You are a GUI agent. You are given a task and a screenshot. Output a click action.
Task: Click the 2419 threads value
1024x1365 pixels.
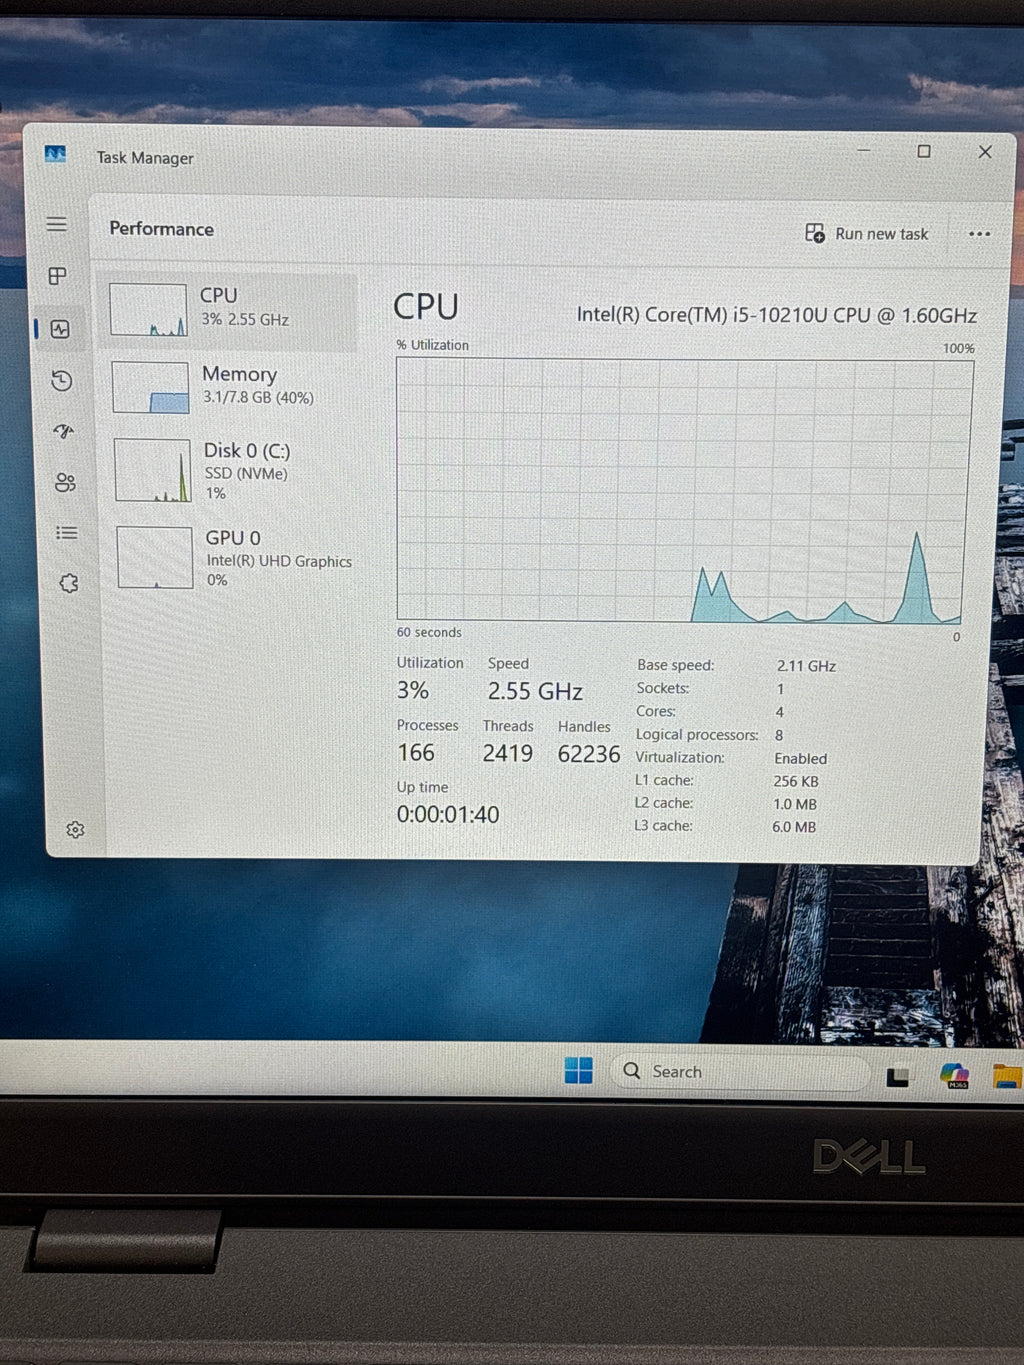(x=507, y=753)
